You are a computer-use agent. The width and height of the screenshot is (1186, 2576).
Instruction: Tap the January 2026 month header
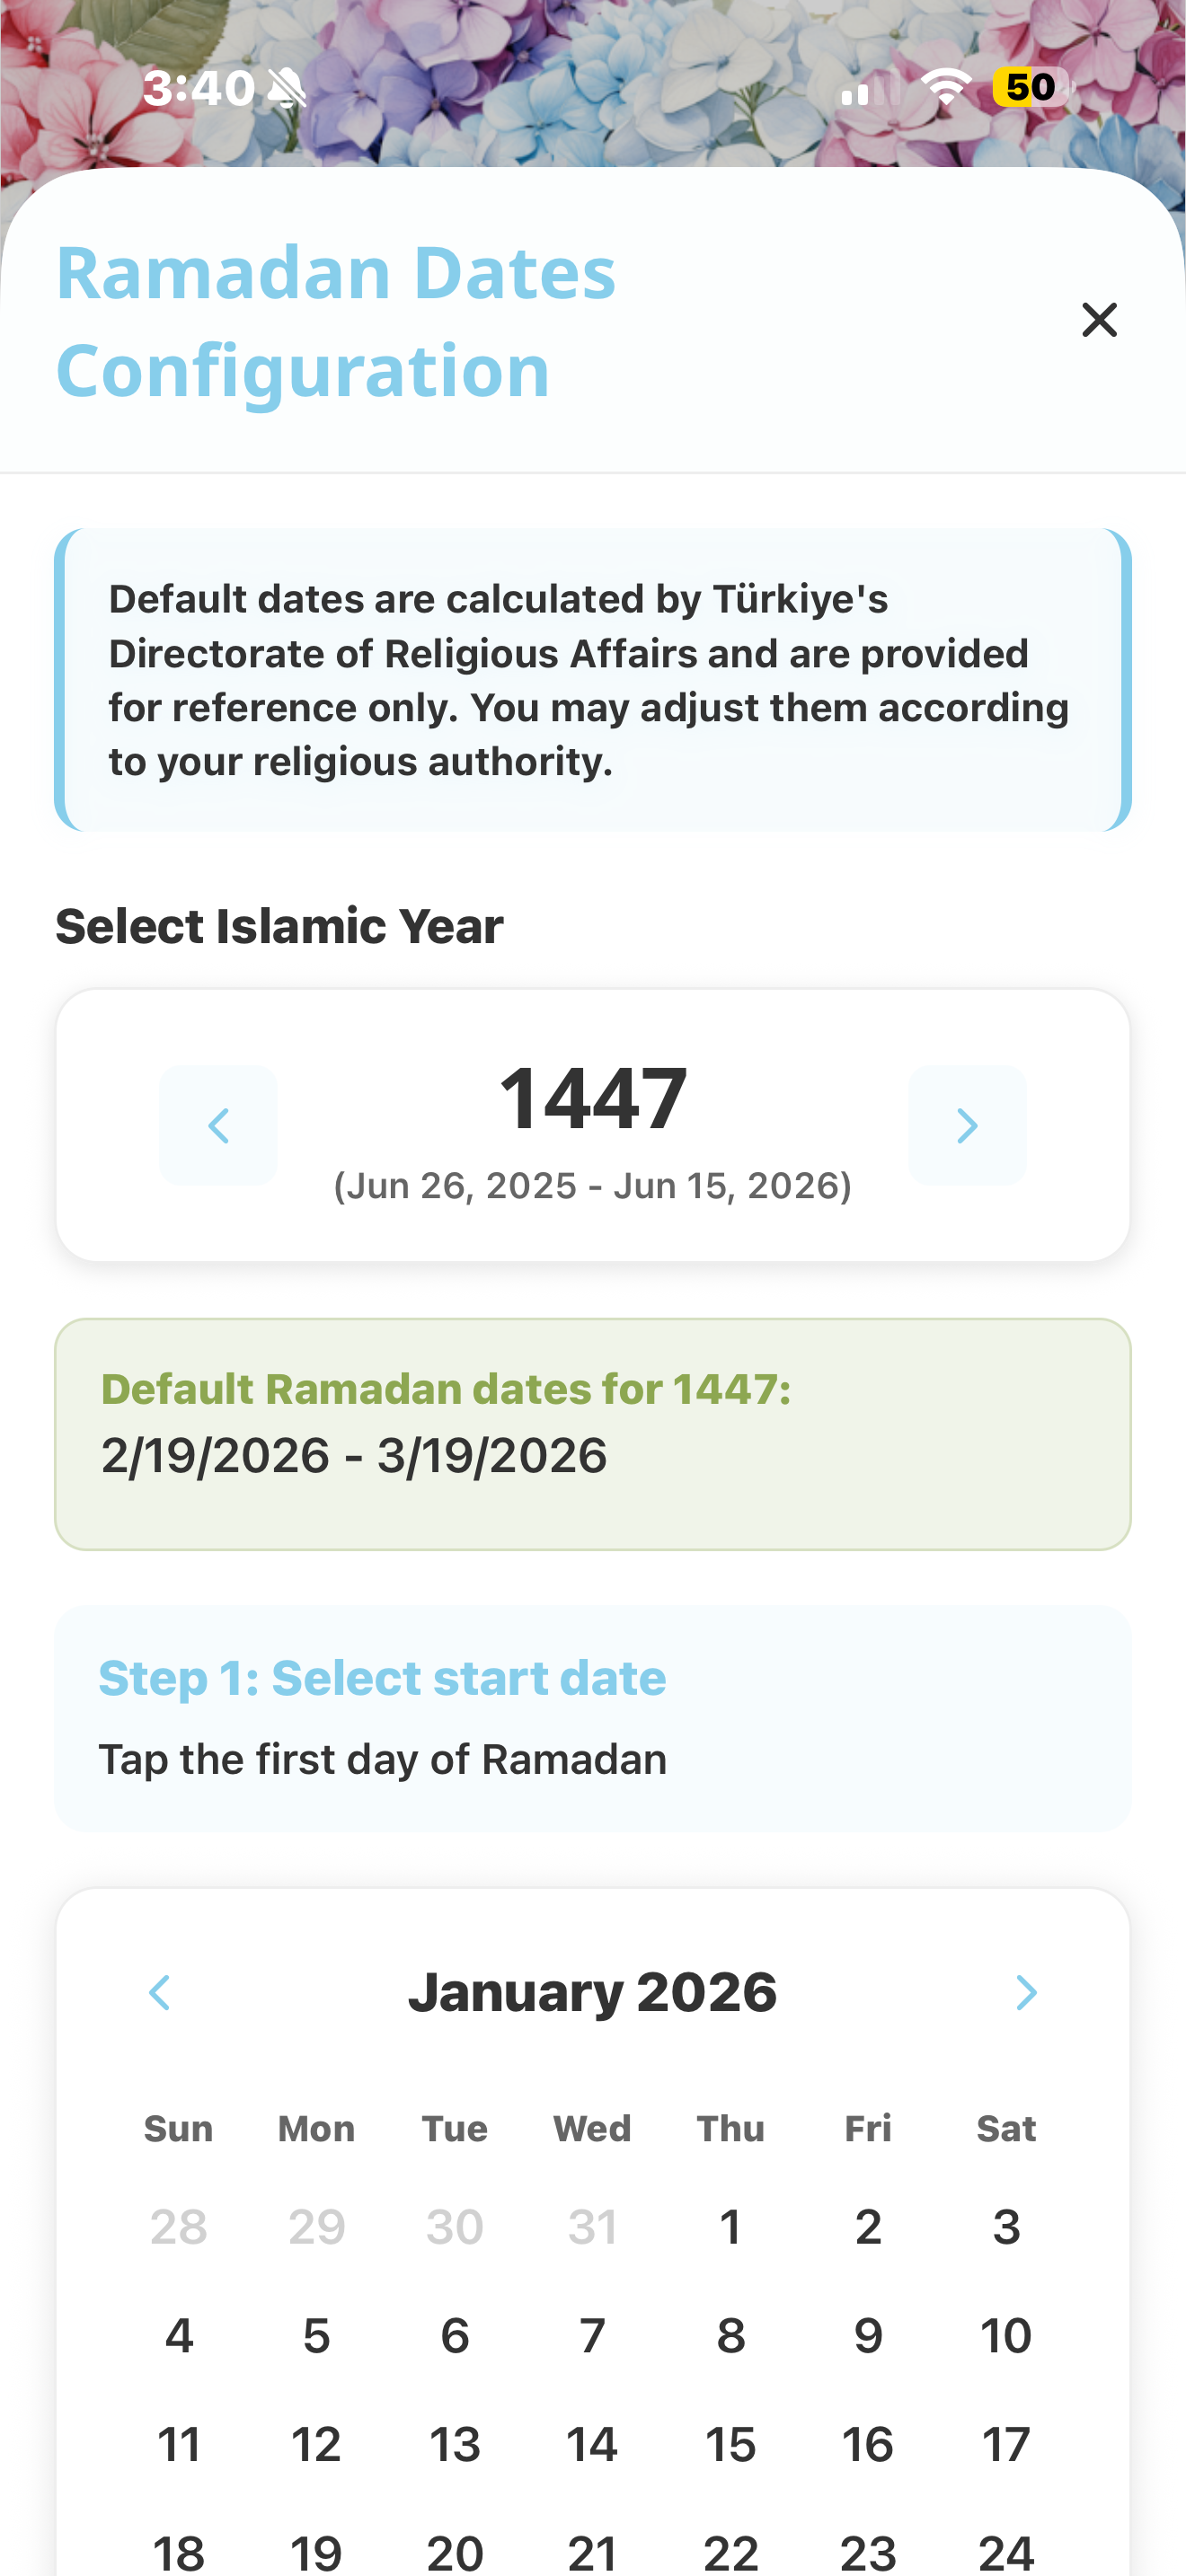(x=593, y=1992)
